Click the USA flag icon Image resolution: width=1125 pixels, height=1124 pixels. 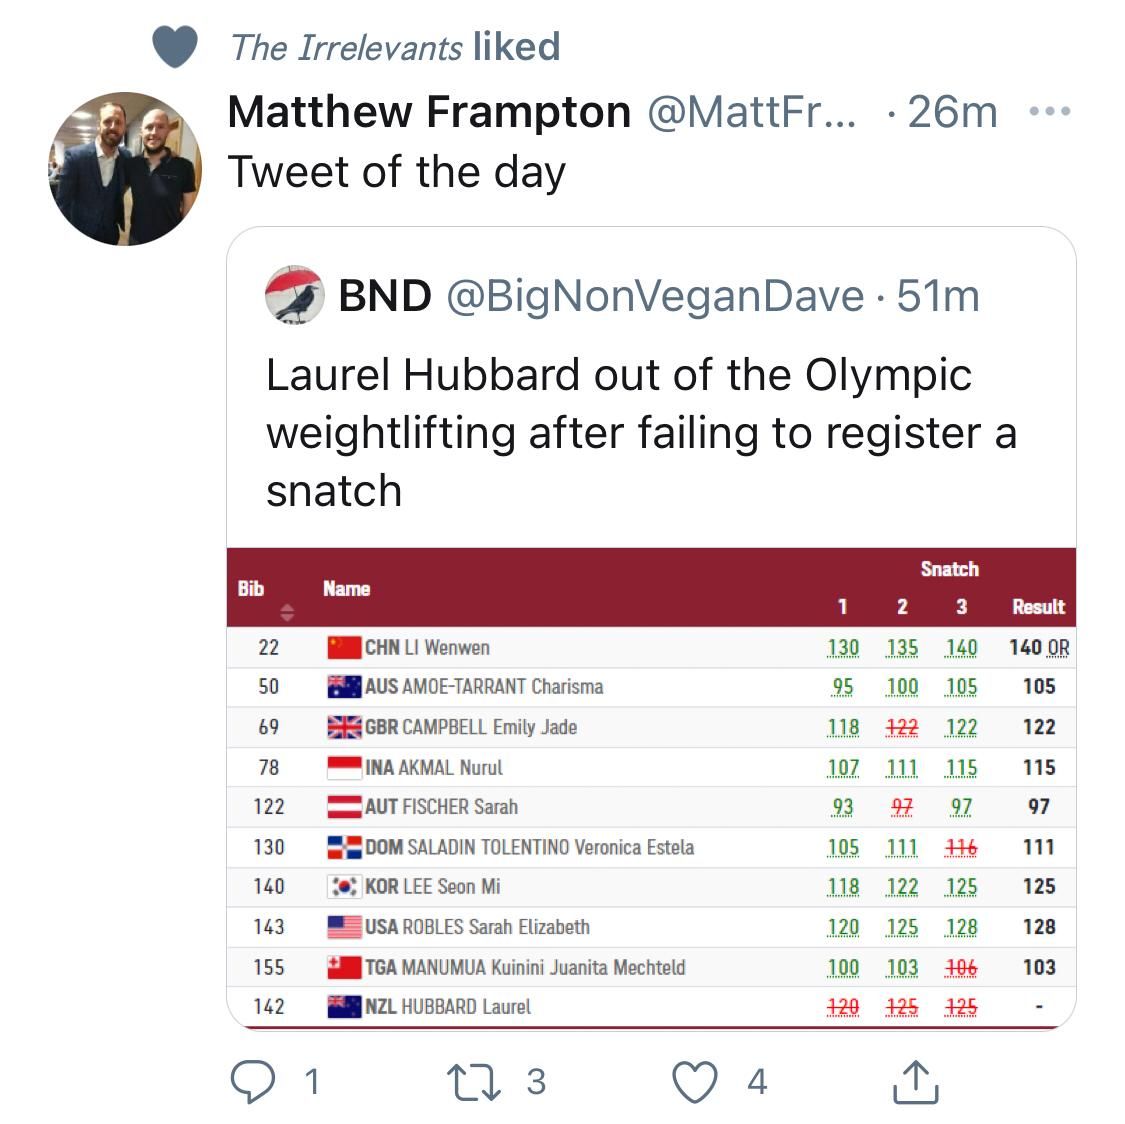coord(344,927)
